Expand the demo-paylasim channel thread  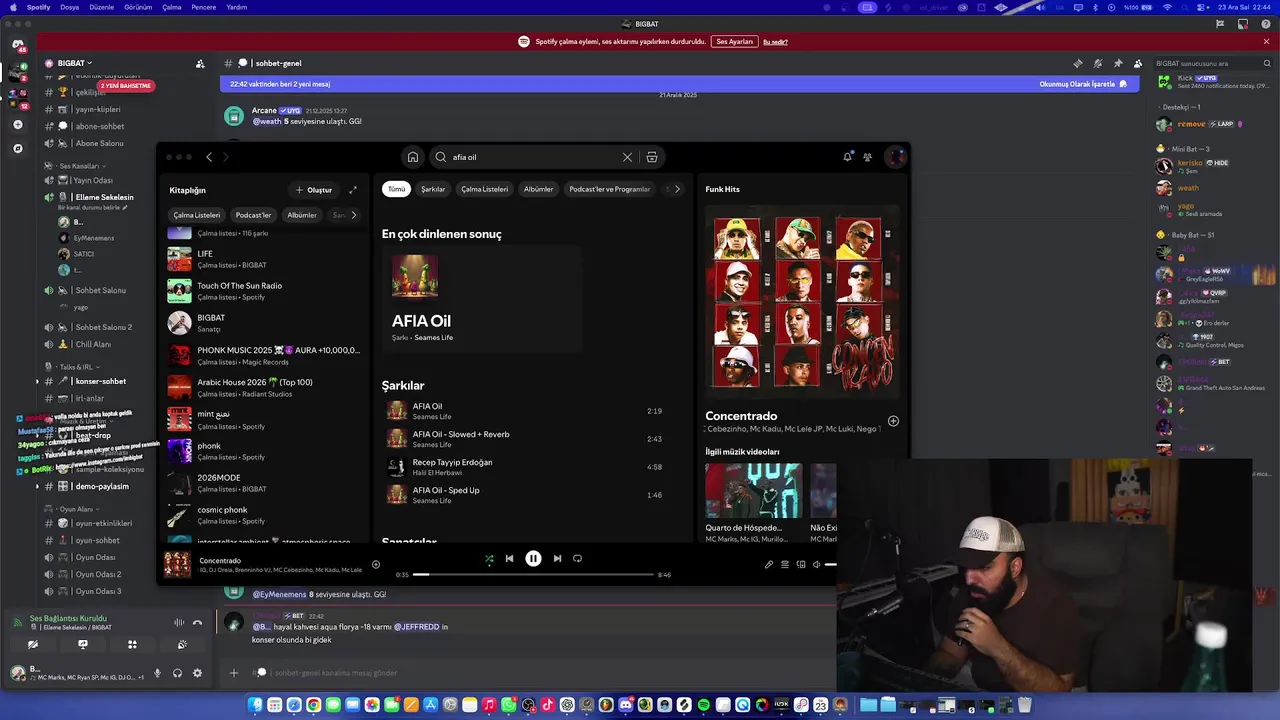point(38,486)
